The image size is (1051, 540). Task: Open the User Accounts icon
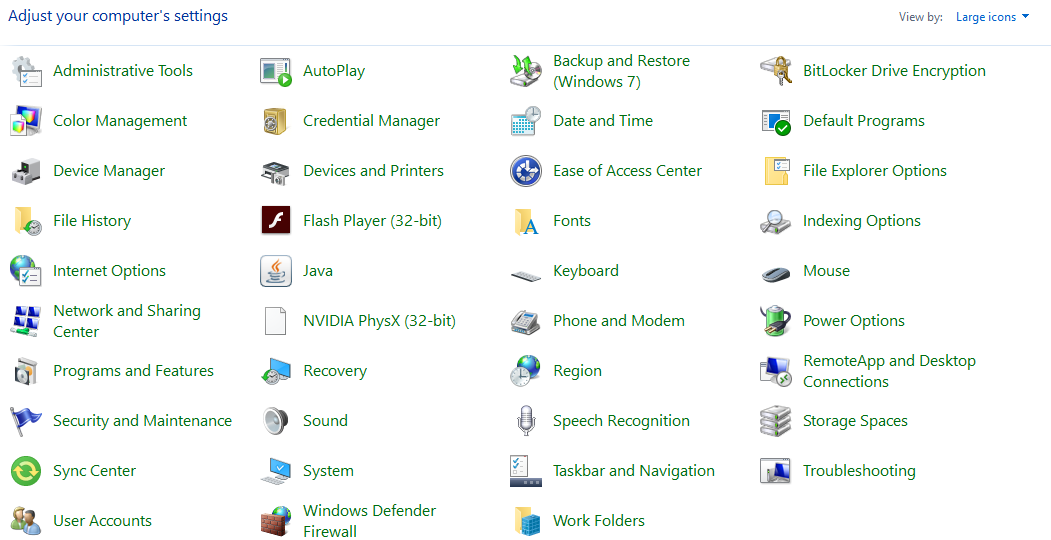[x=27, y=521]
